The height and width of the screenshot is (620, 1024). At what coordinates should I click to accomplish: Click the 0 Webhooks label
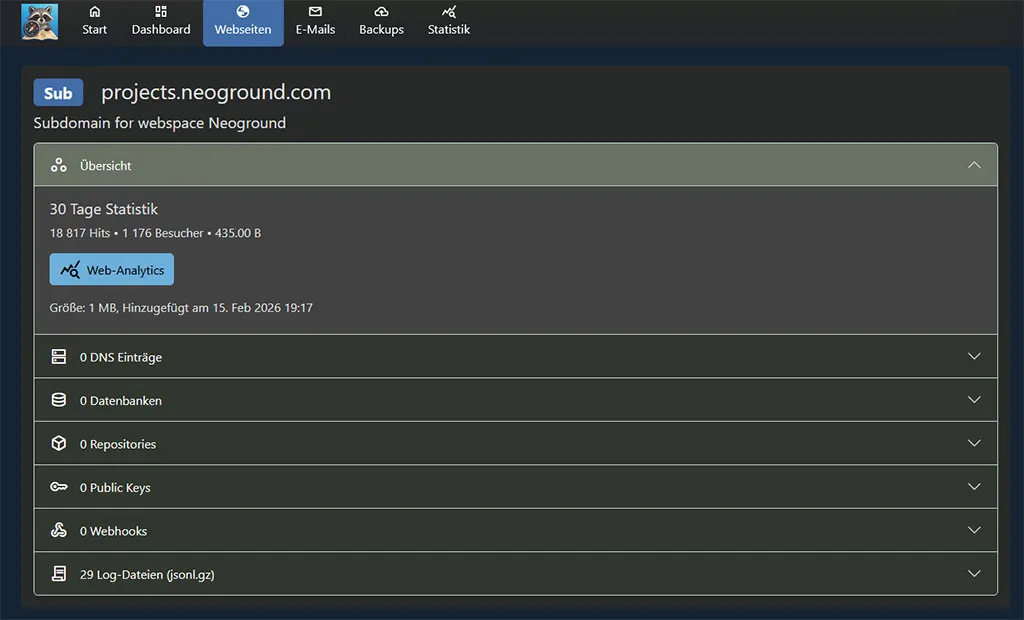coord(113,531)
